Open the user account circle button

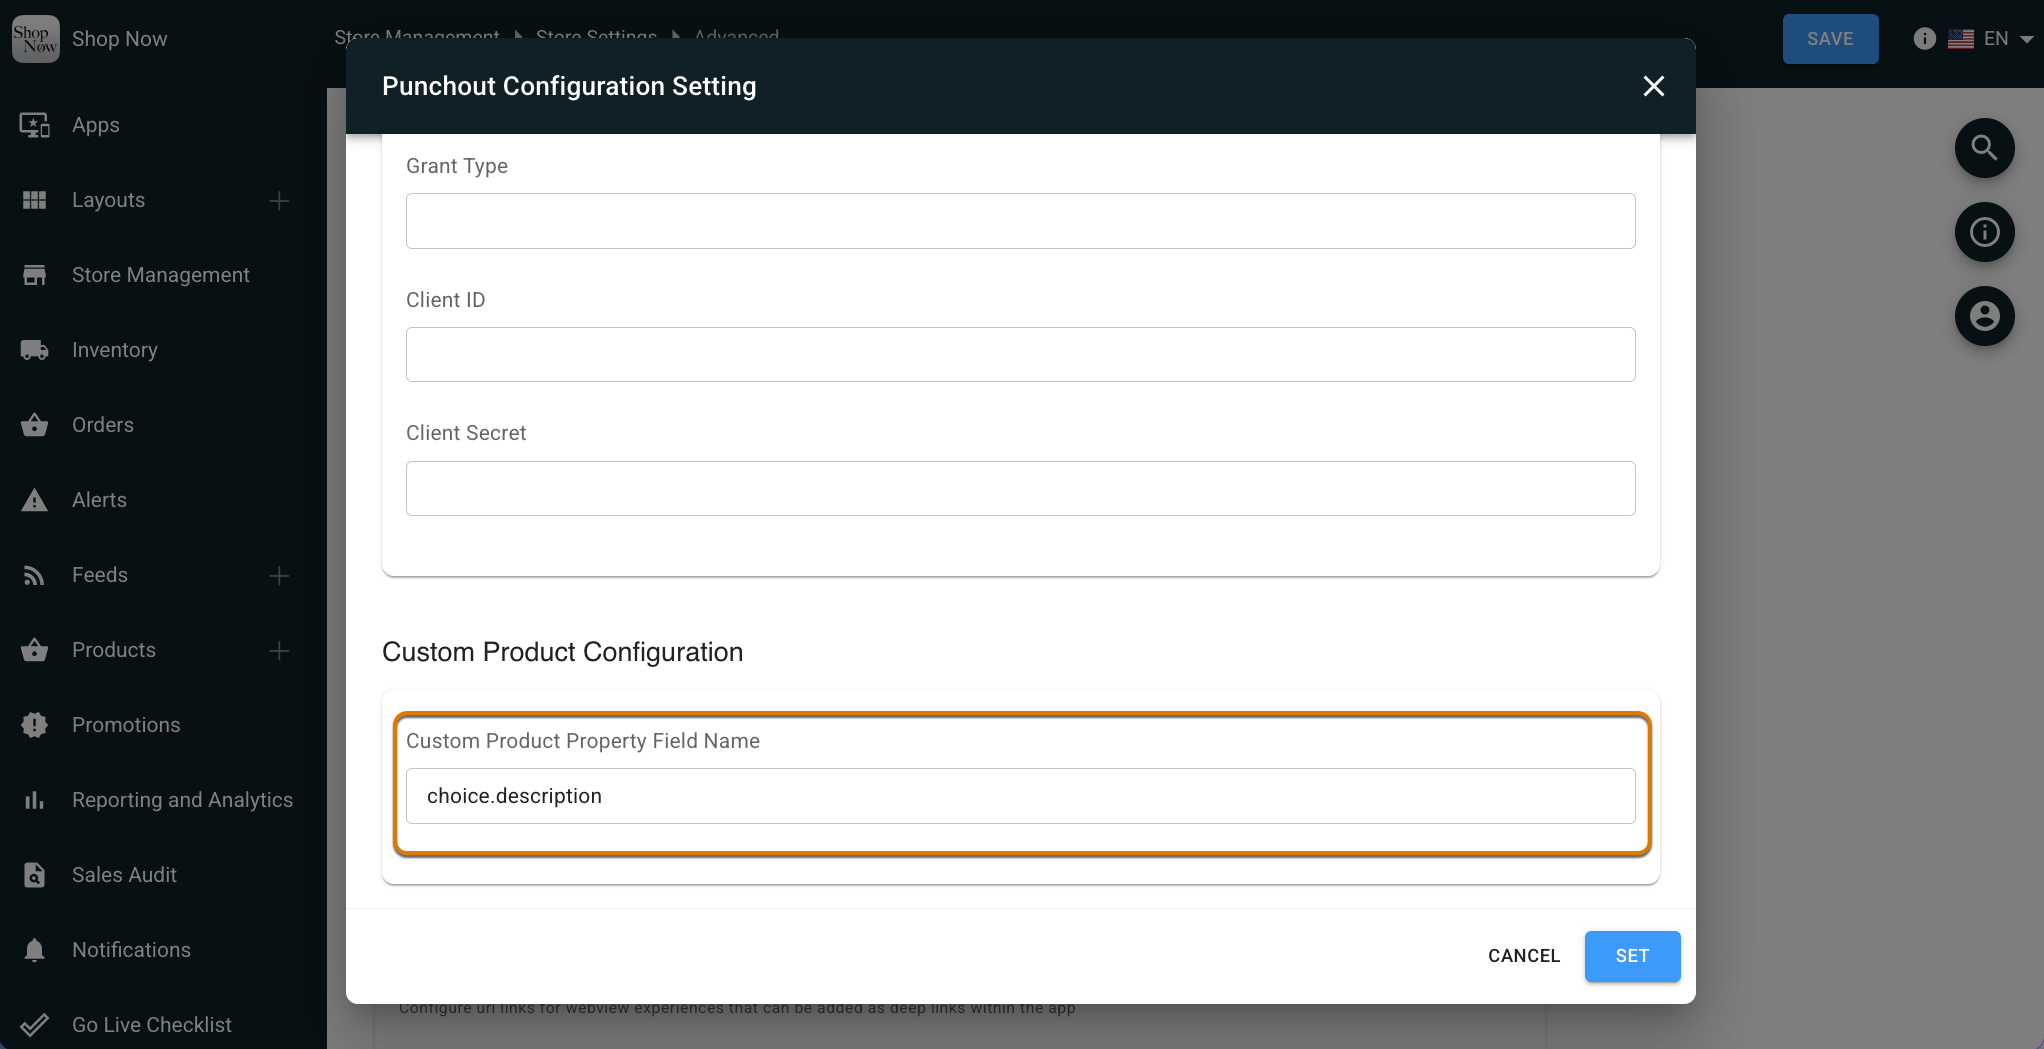point(1985,316)
